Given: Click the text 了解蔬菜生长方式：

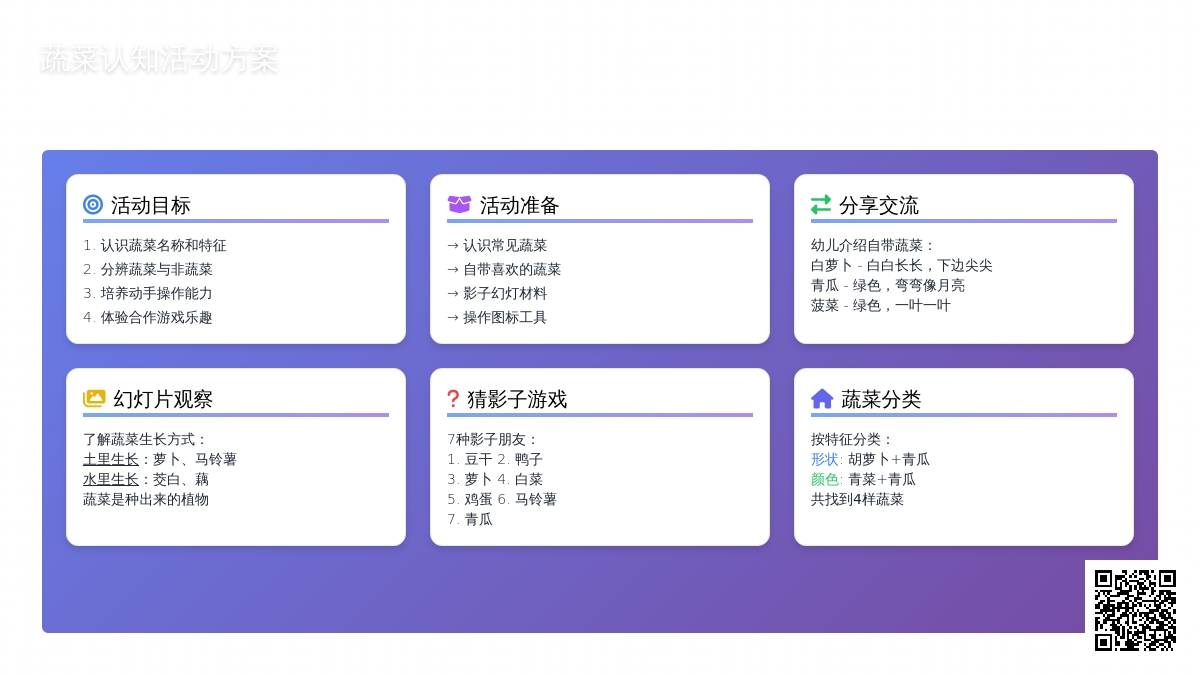Looking at the screenshot, I should point(146,439).
